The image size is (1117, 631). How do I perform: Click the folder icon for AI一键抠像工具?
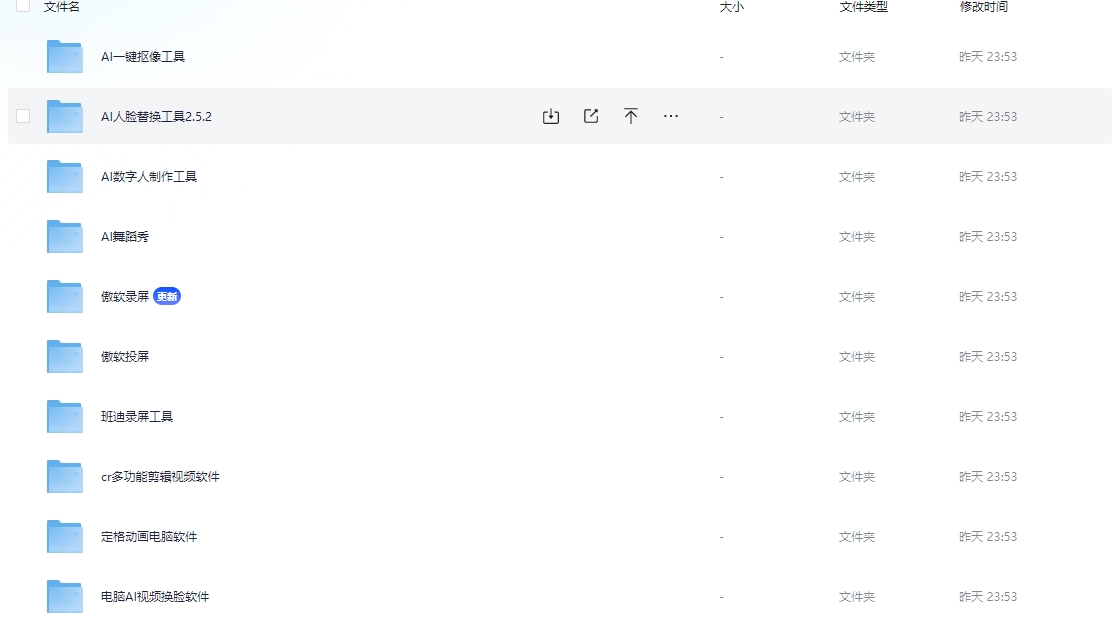point(65,57)
